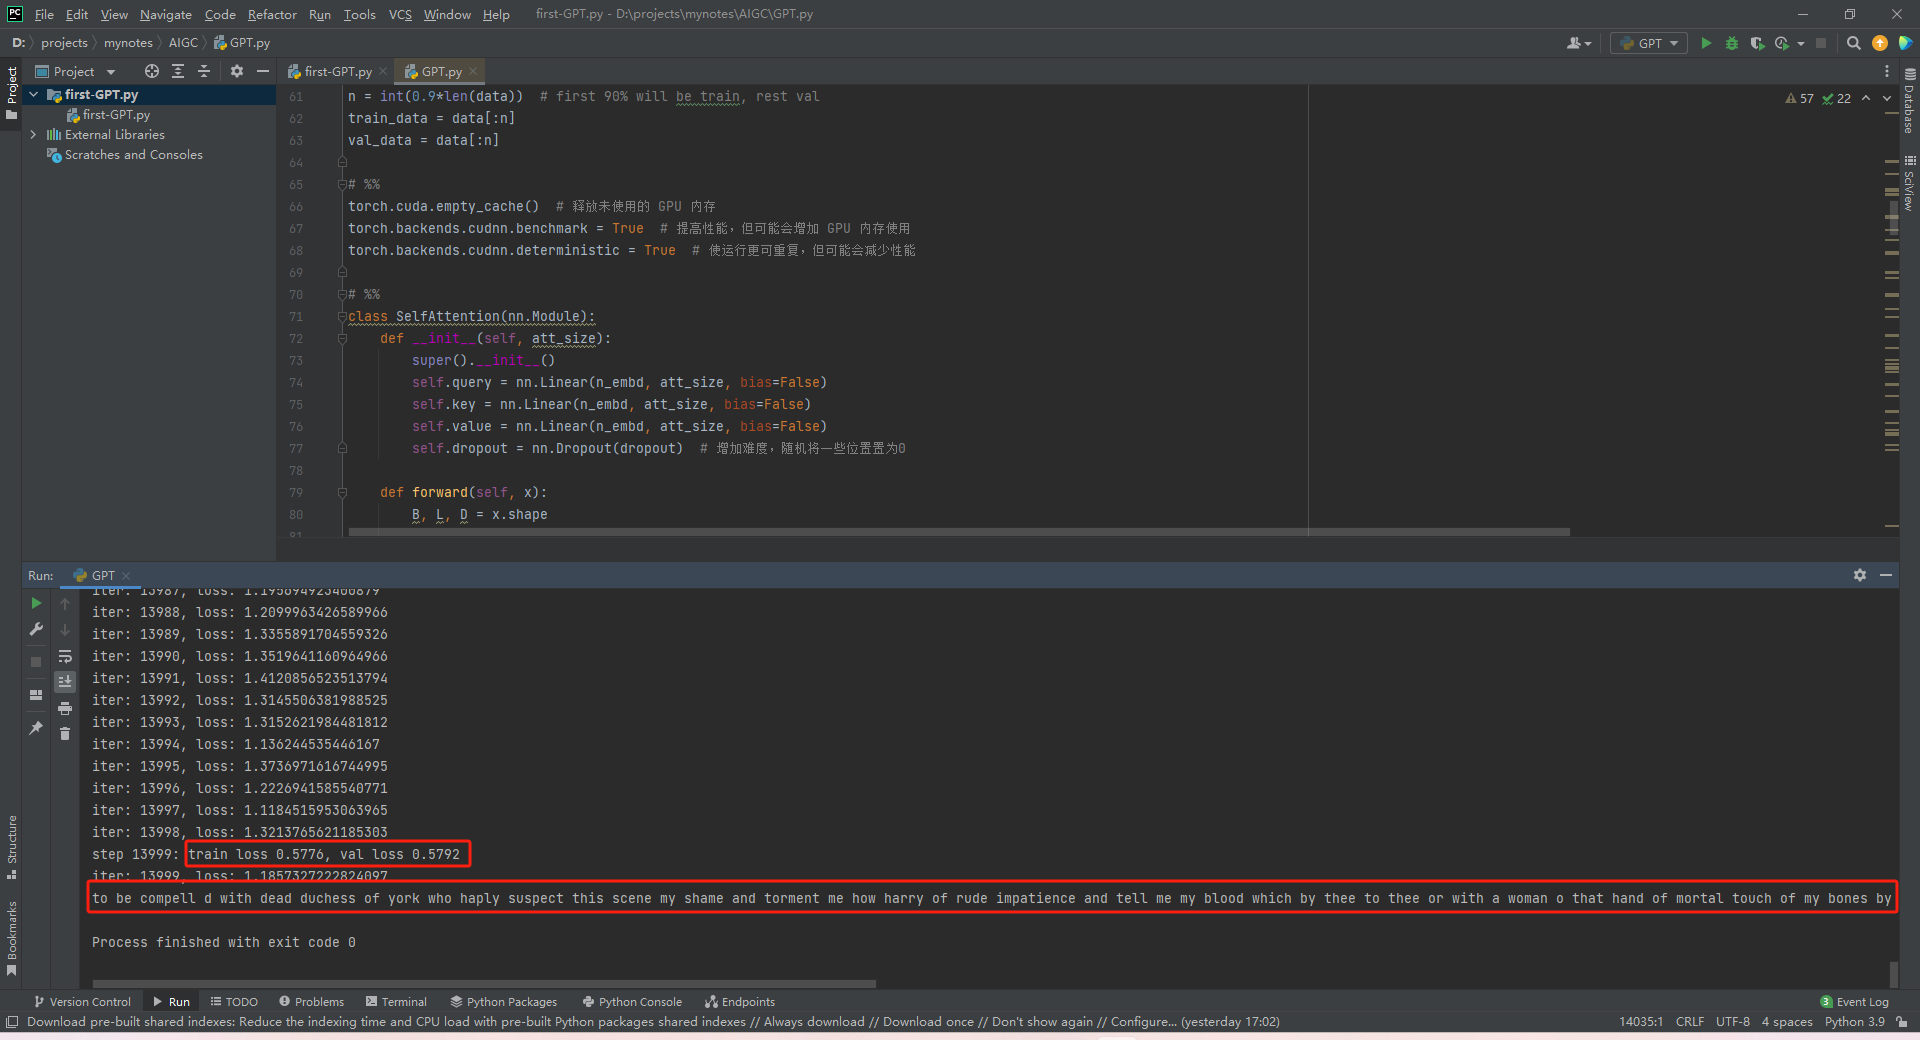Viewport: 1920px width, 1040px height.
Task: Run the GPT configuration from the main toolbar
Action: click(1706, 43)
